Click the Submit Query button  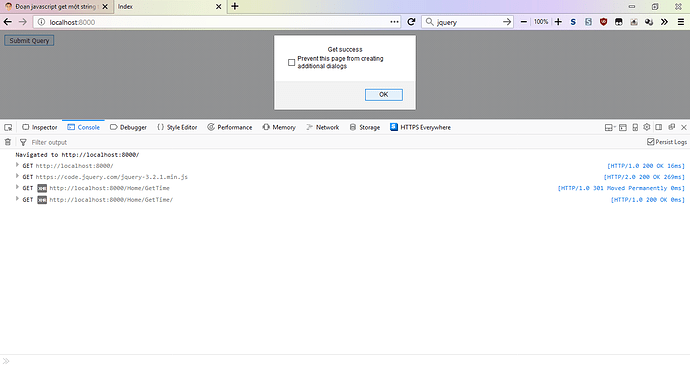tap(29, 40)
